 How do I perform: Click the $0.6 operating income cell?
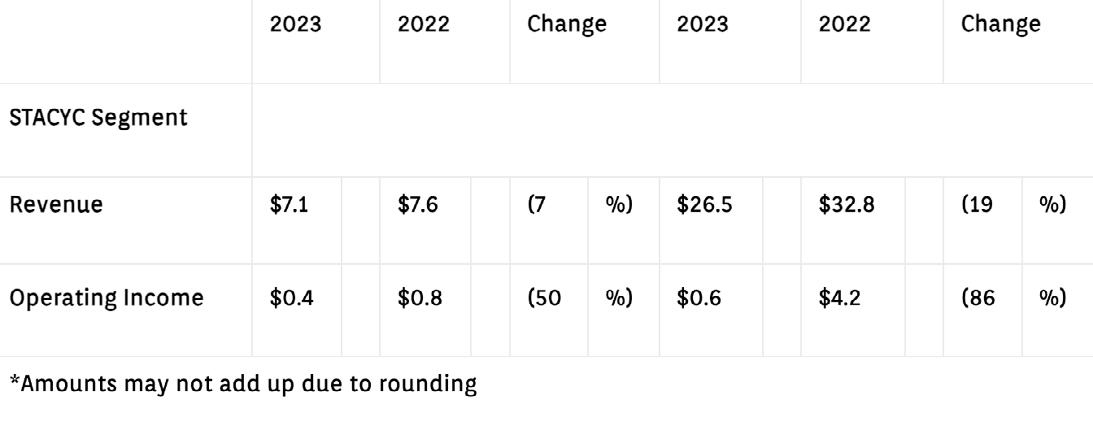point(699,298)
